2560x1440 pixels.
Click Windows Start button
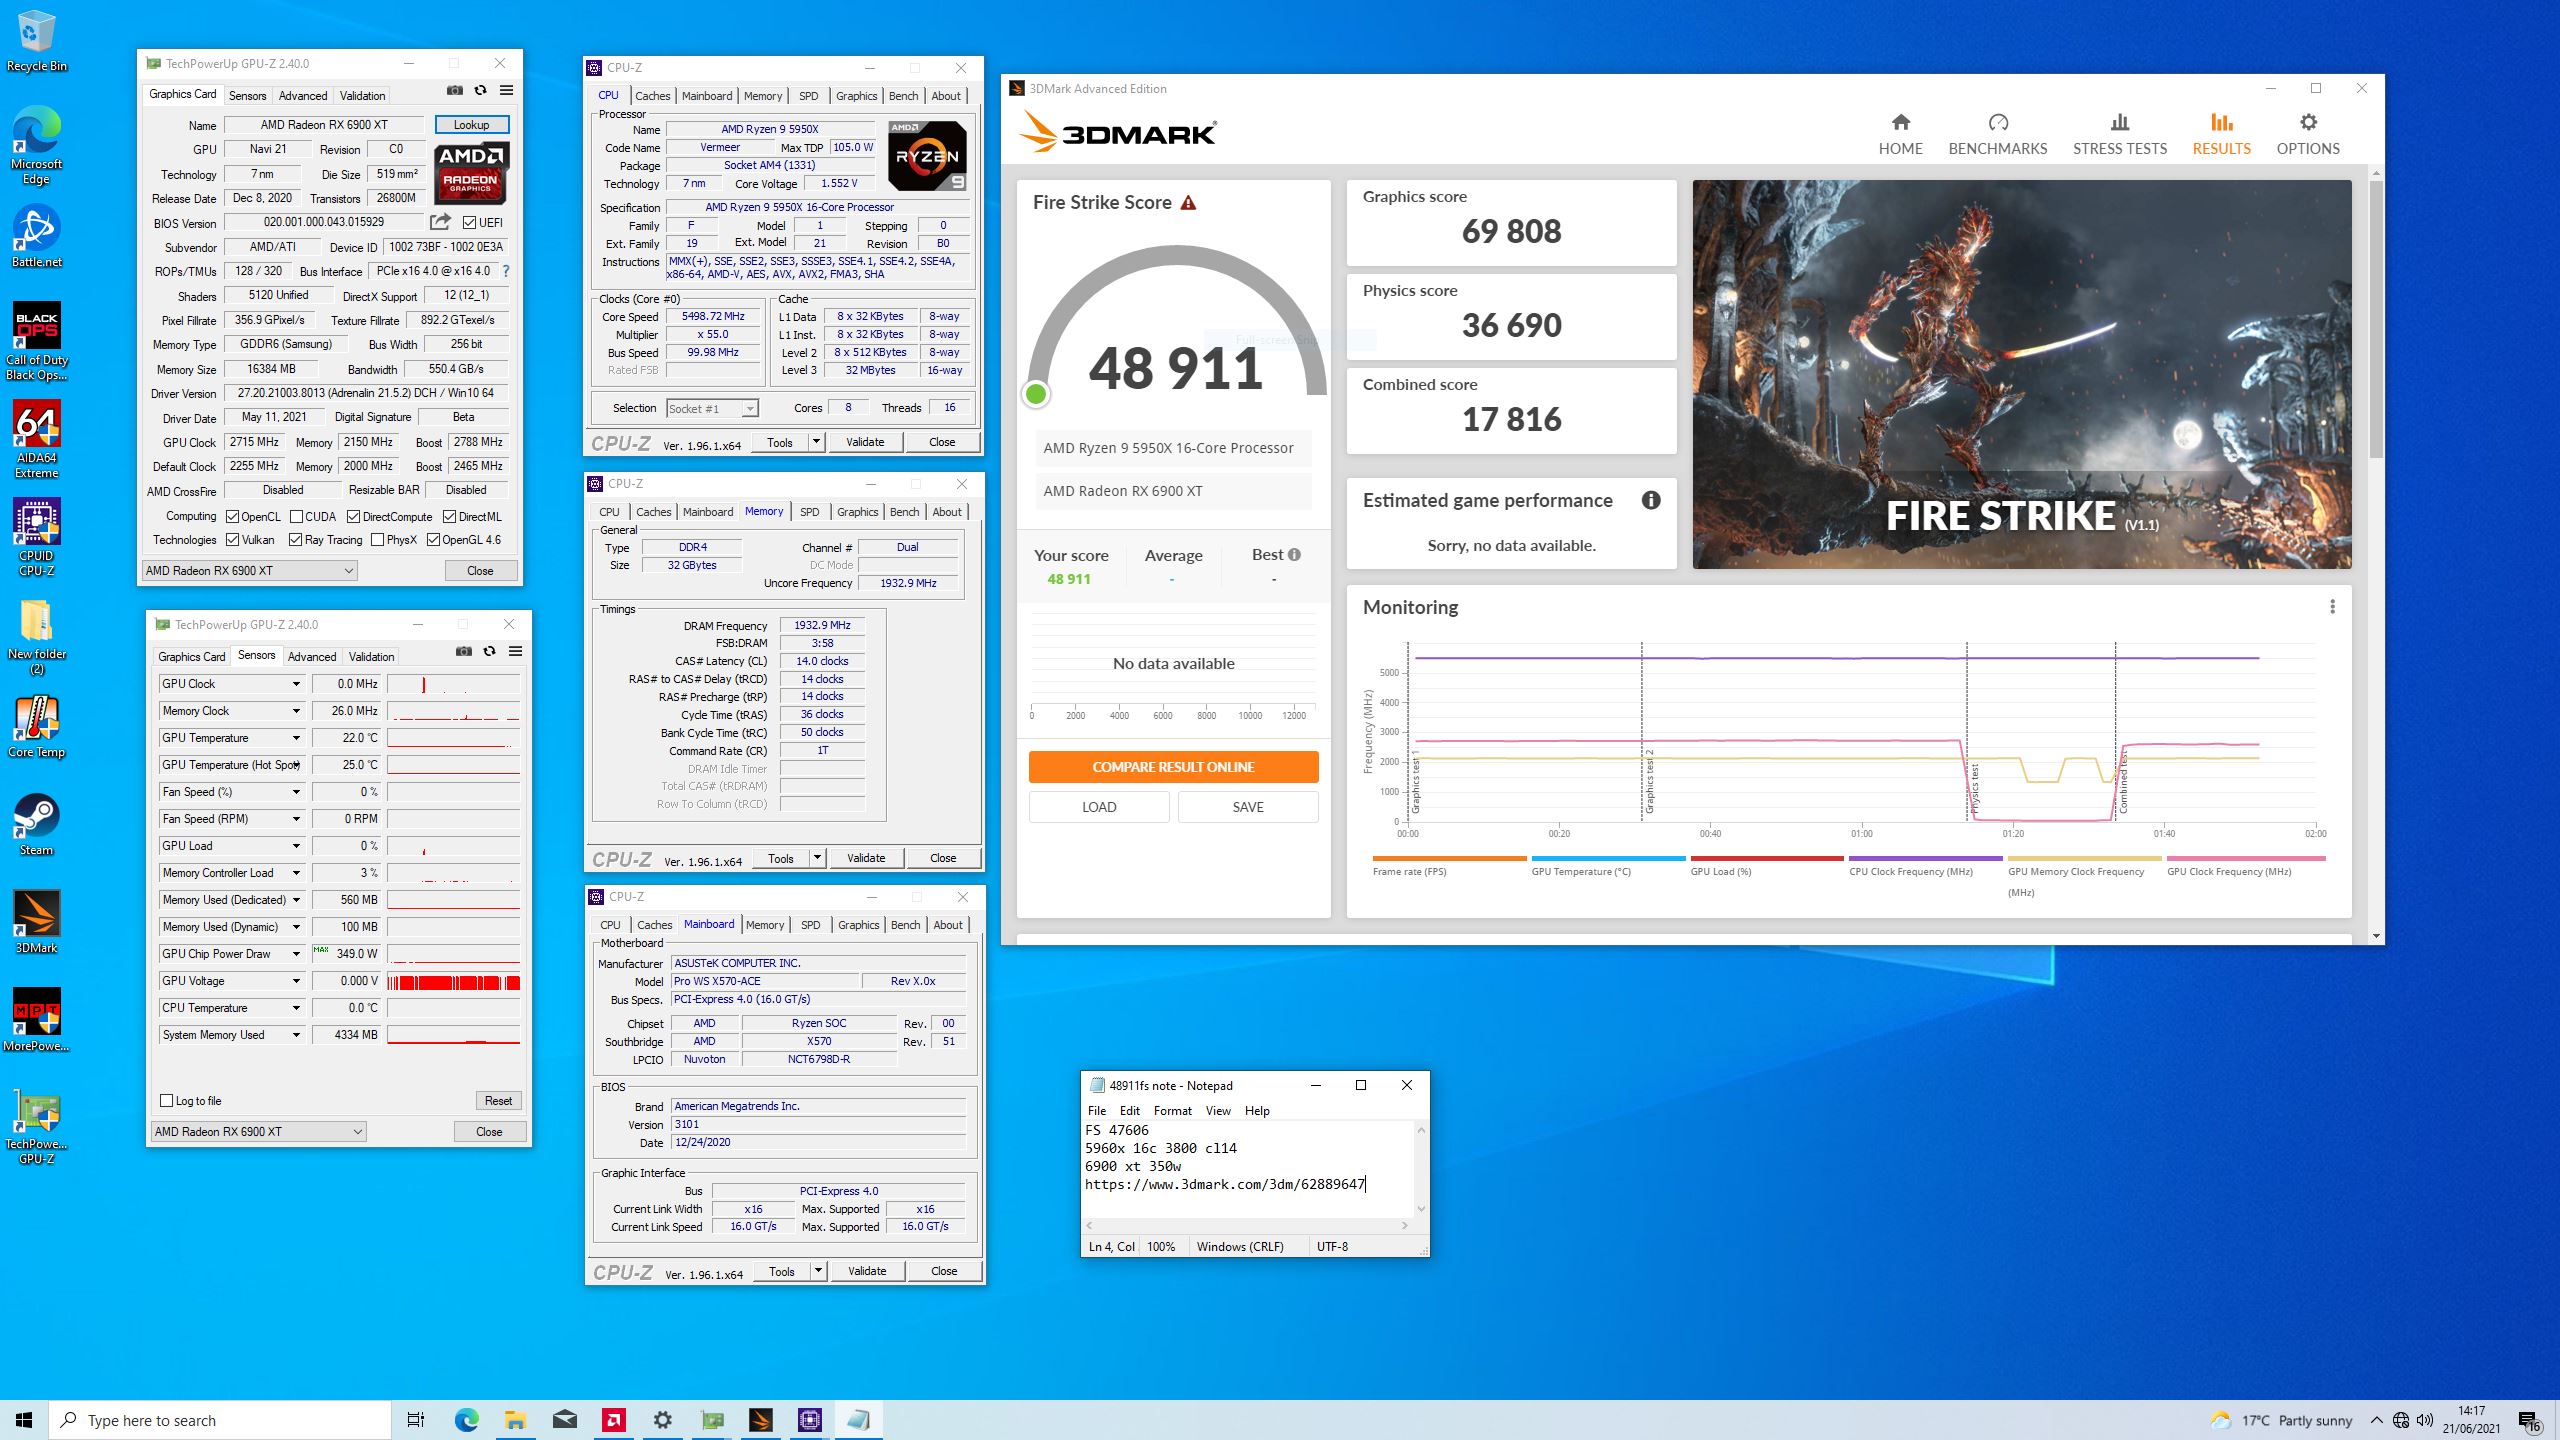pyautogui.click(x=24, y=1420)
